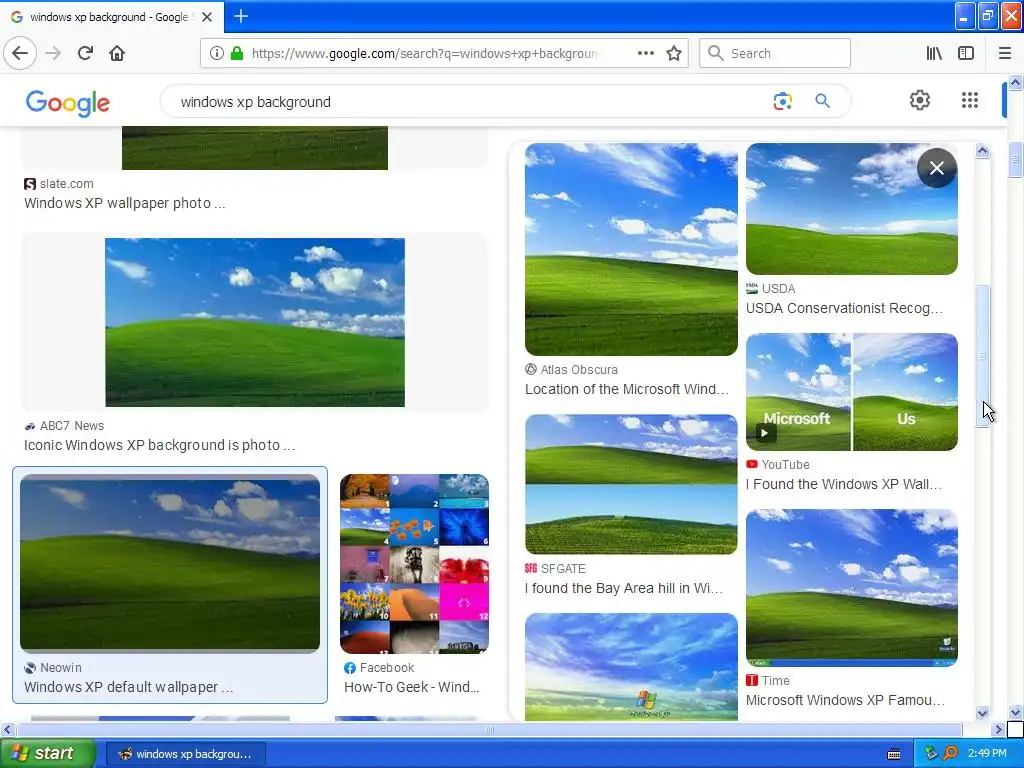Toggle the sidebar view icon
Screen dimensions: 1024x768
[x=966, y=53]
